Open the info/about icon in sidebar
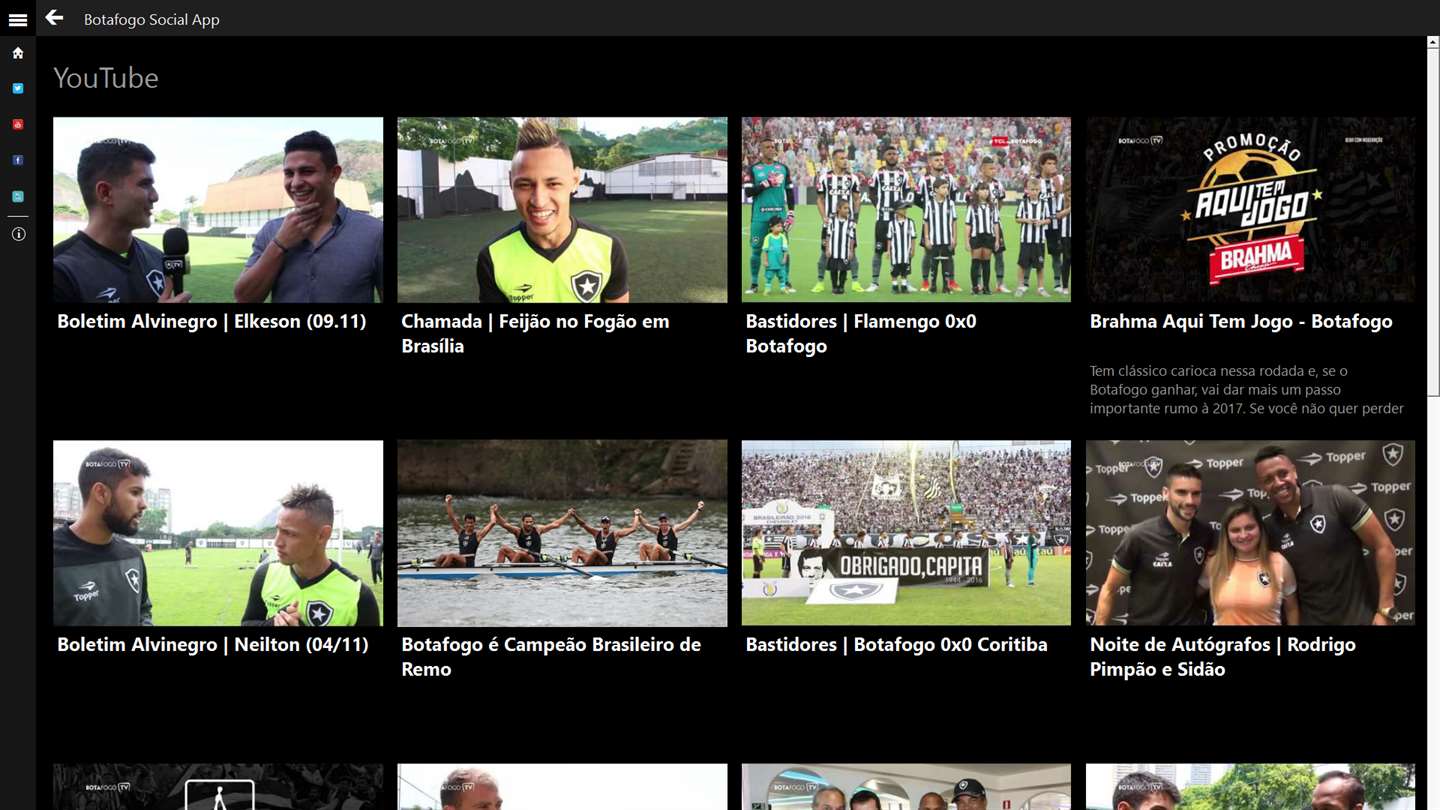The height and width of the screenshot is (810, 1440). [18, 234]
